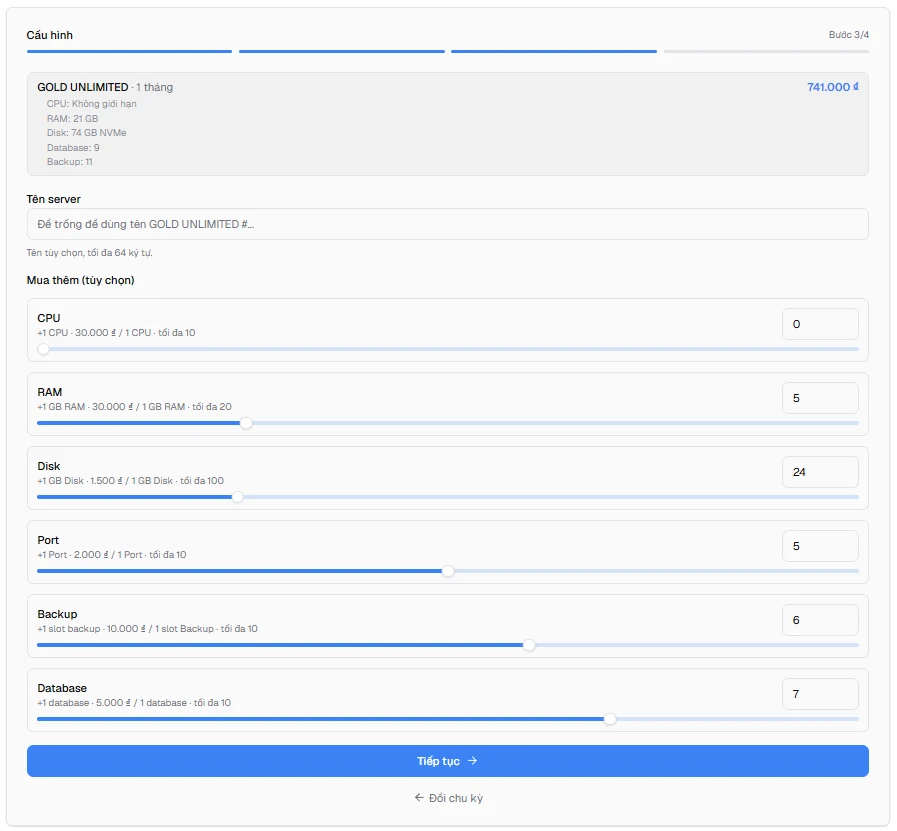
Task: Click the Disk slider handle
Action: [237, 497]
